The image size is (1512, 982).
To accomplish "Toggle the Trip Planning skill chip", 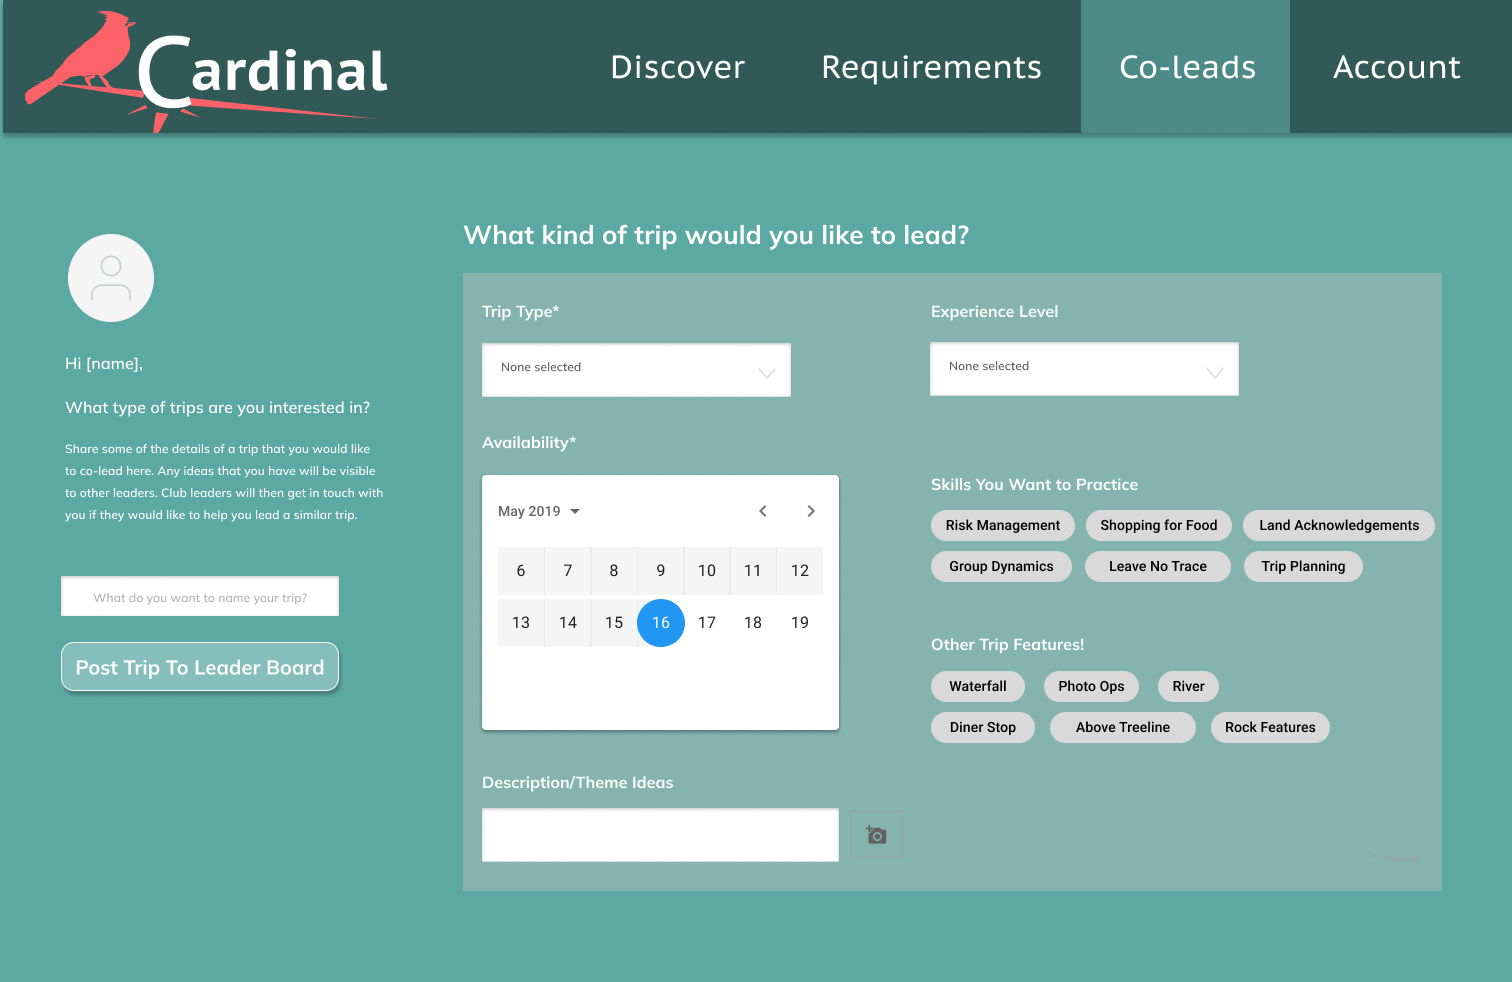I will point(1303,566).
